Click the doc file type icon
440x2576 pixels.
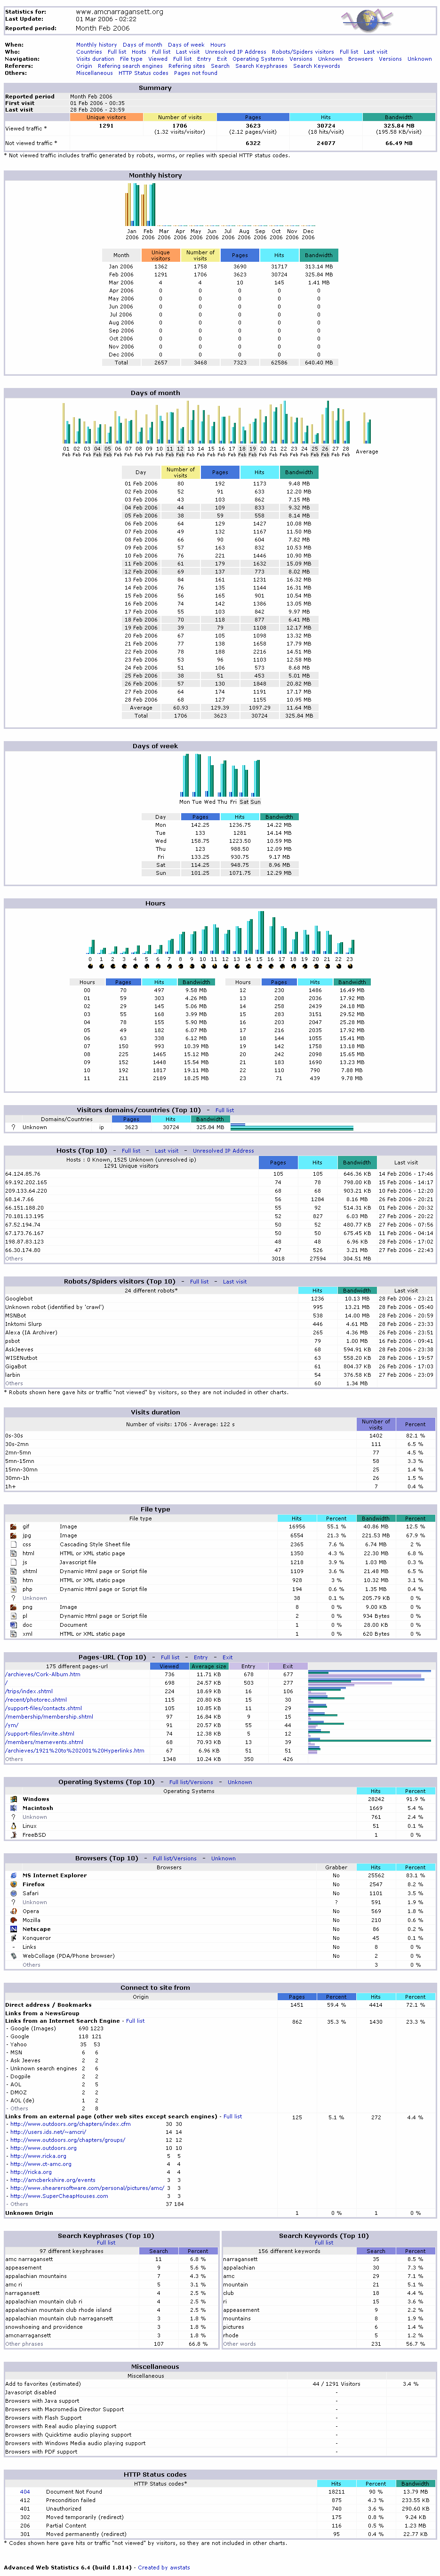(x=13, y=1625)
